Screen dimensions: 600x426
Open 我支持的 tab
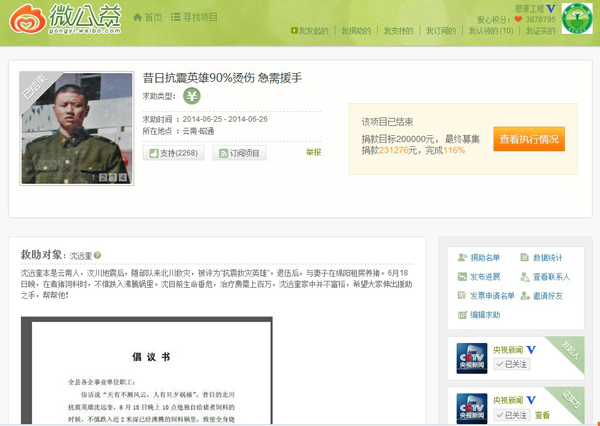tap(398, 31)
